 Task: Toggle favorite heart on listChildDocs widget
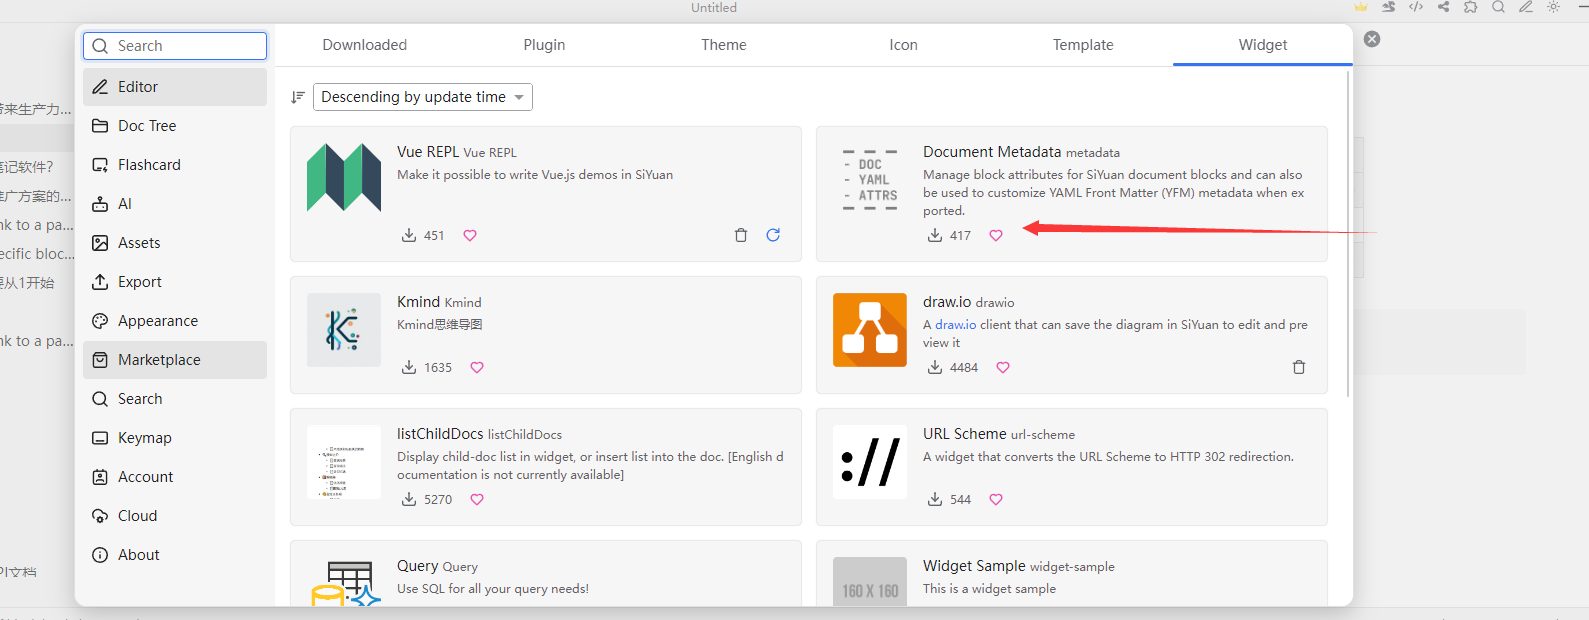point(477,499)
